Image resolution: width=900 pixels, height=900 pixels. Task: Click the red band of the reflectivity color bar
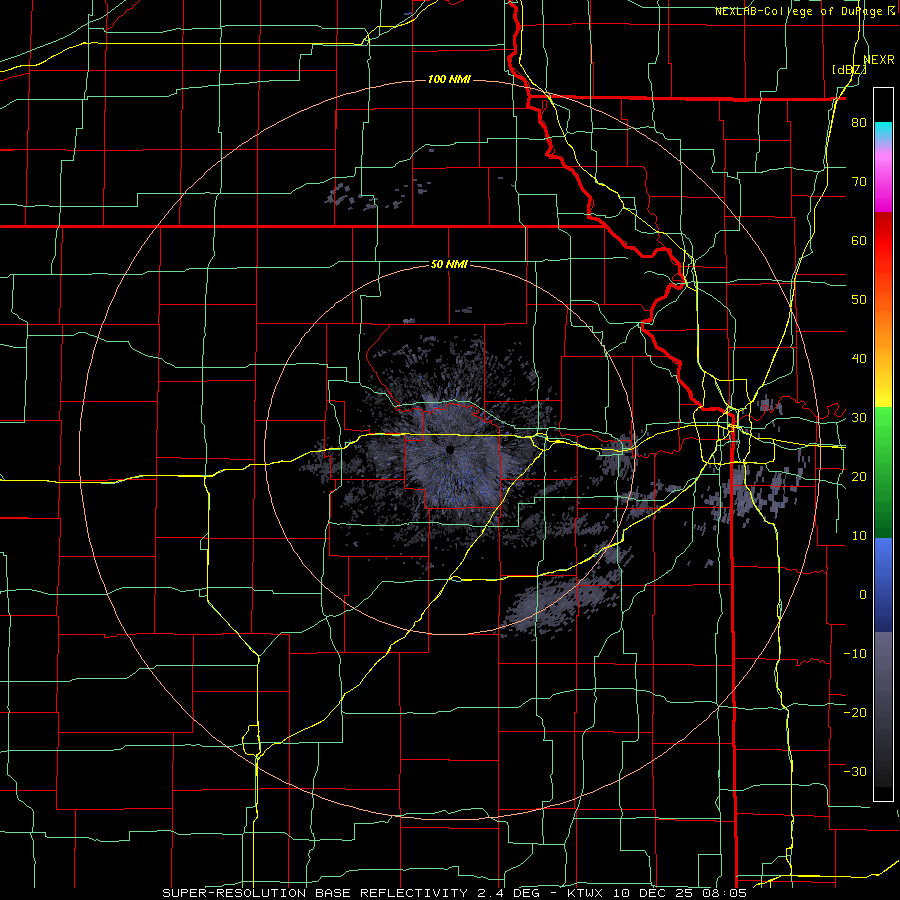883,241
